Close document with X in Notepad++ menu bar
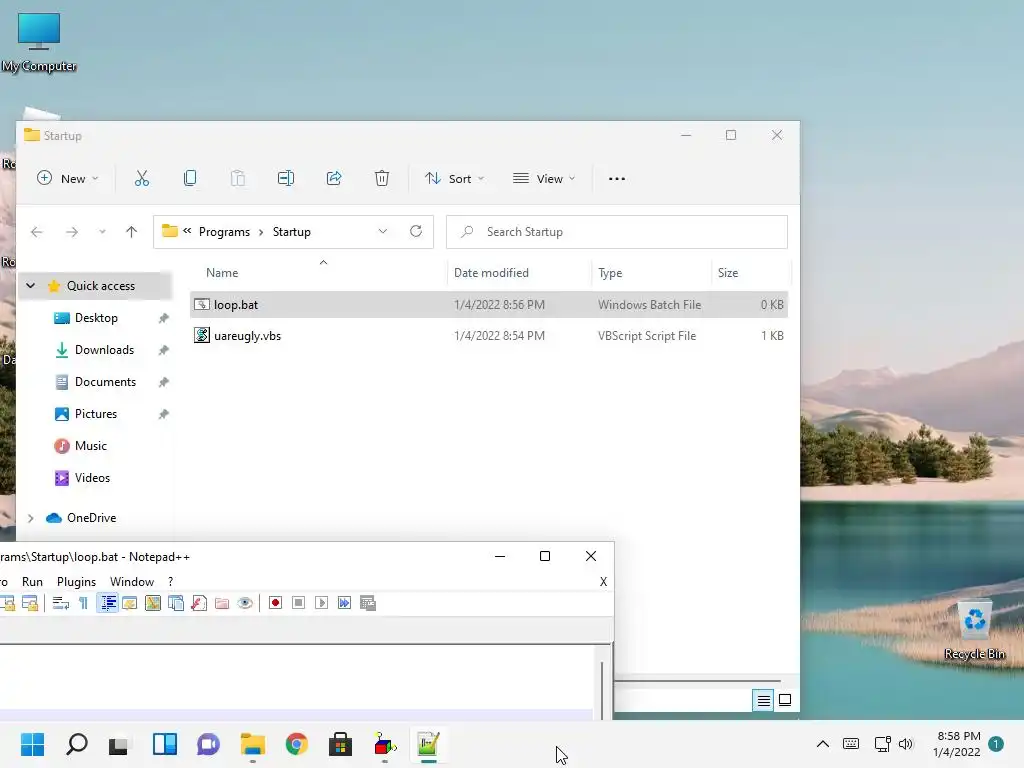Image resolution: width=1024 pixels, height=768 pixels. click(x=603, y=582)
